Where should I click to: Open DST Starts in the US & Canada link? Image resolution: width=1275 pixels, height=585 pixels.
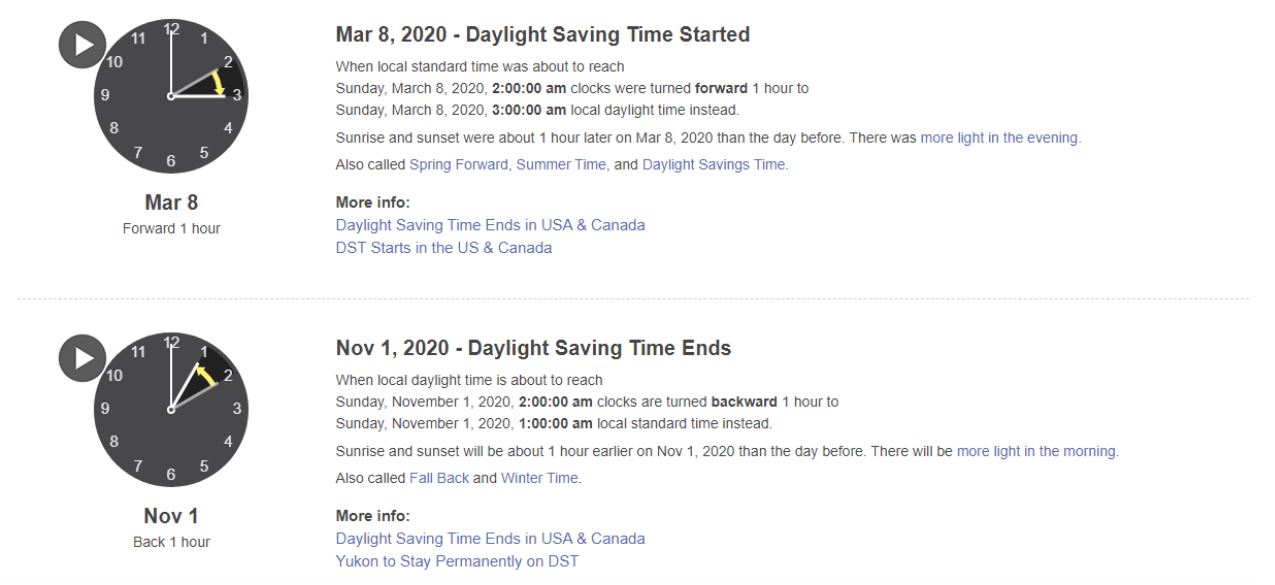(443, 247)
